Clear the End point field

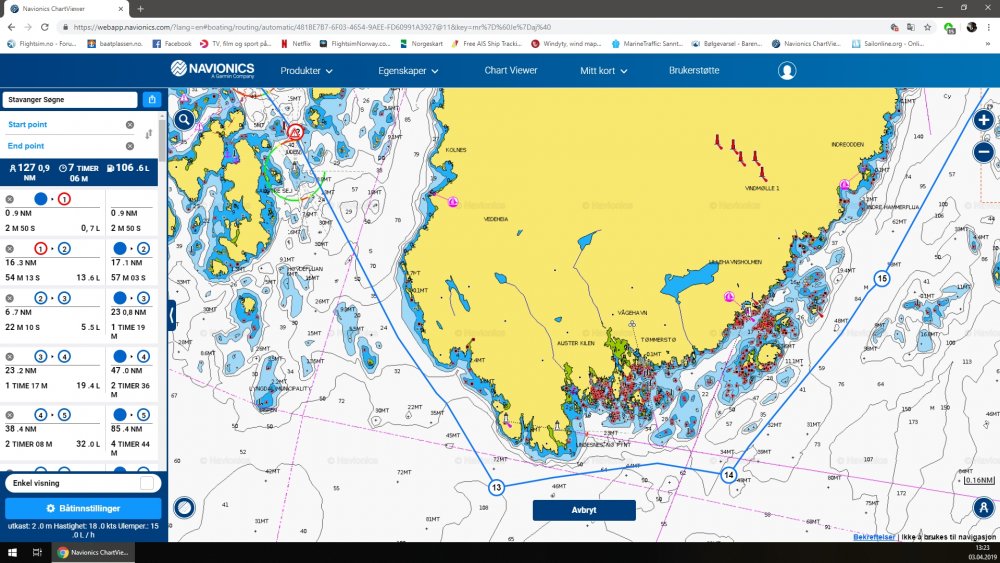129,146
